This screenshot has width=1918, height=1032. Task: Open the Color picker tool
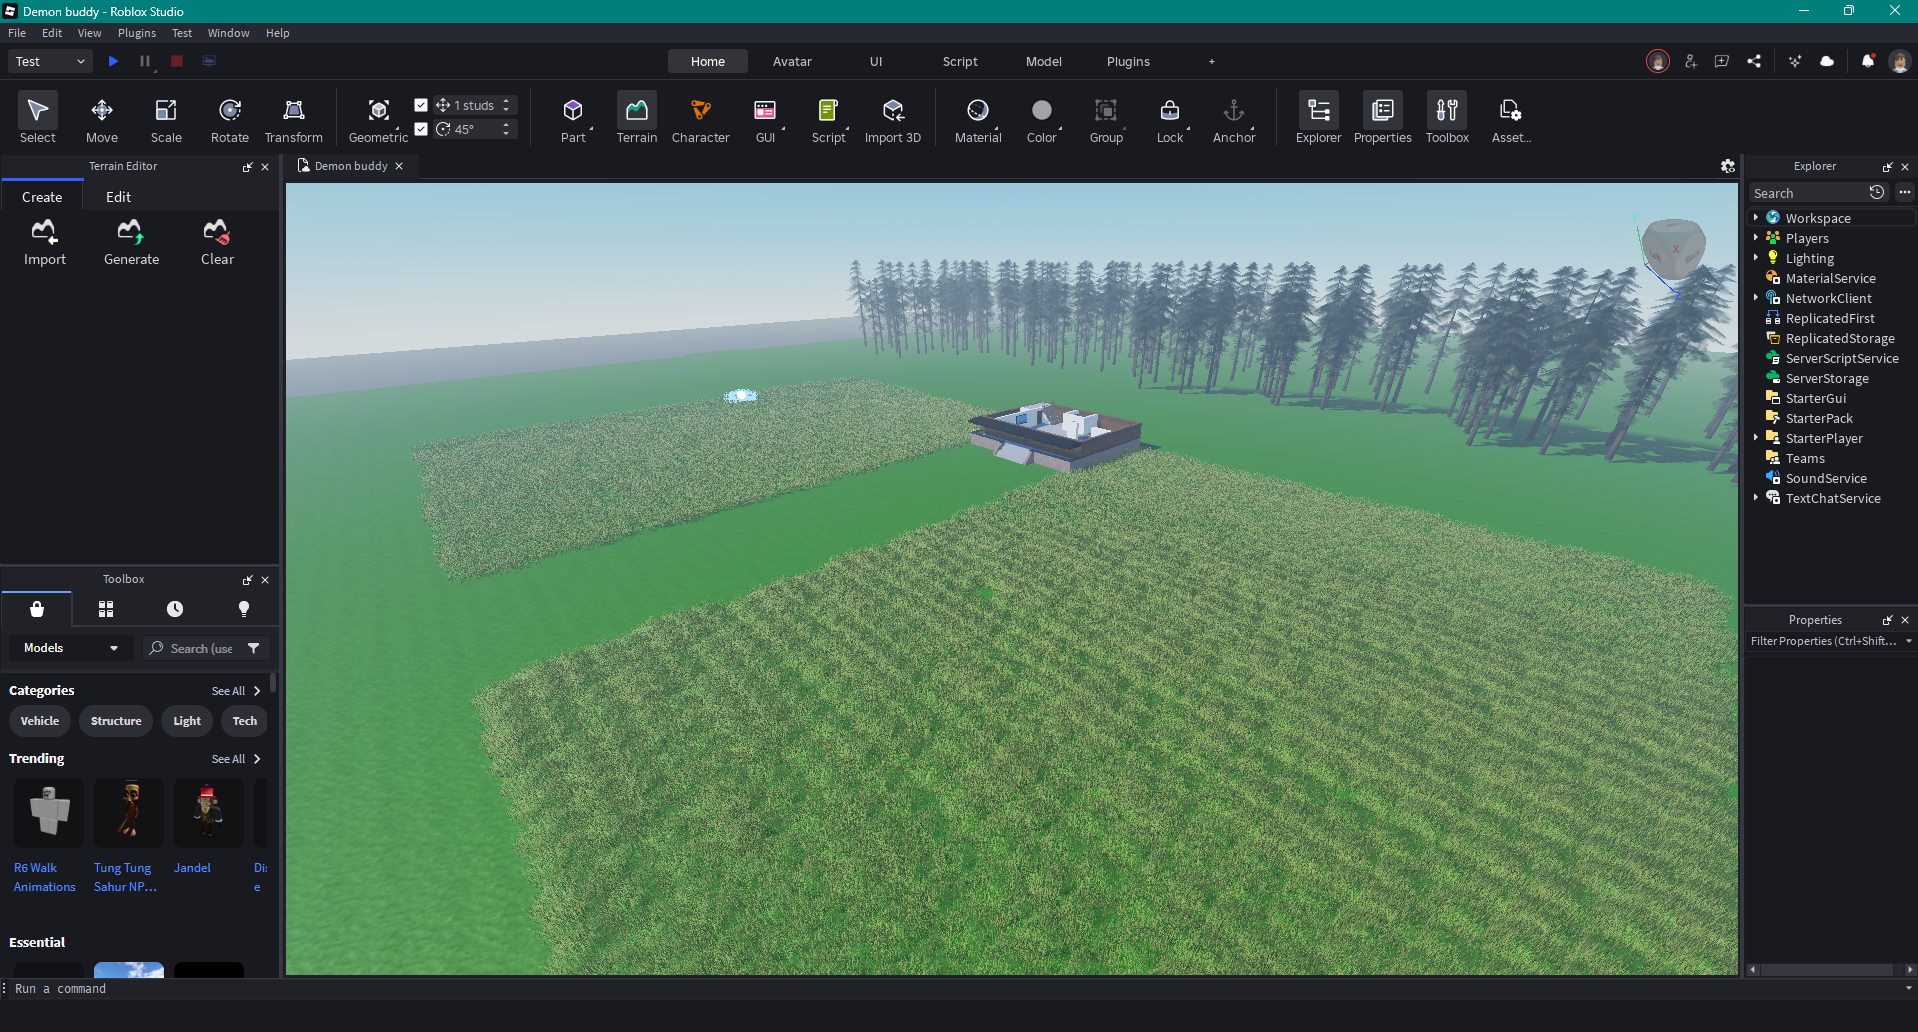1041,118
